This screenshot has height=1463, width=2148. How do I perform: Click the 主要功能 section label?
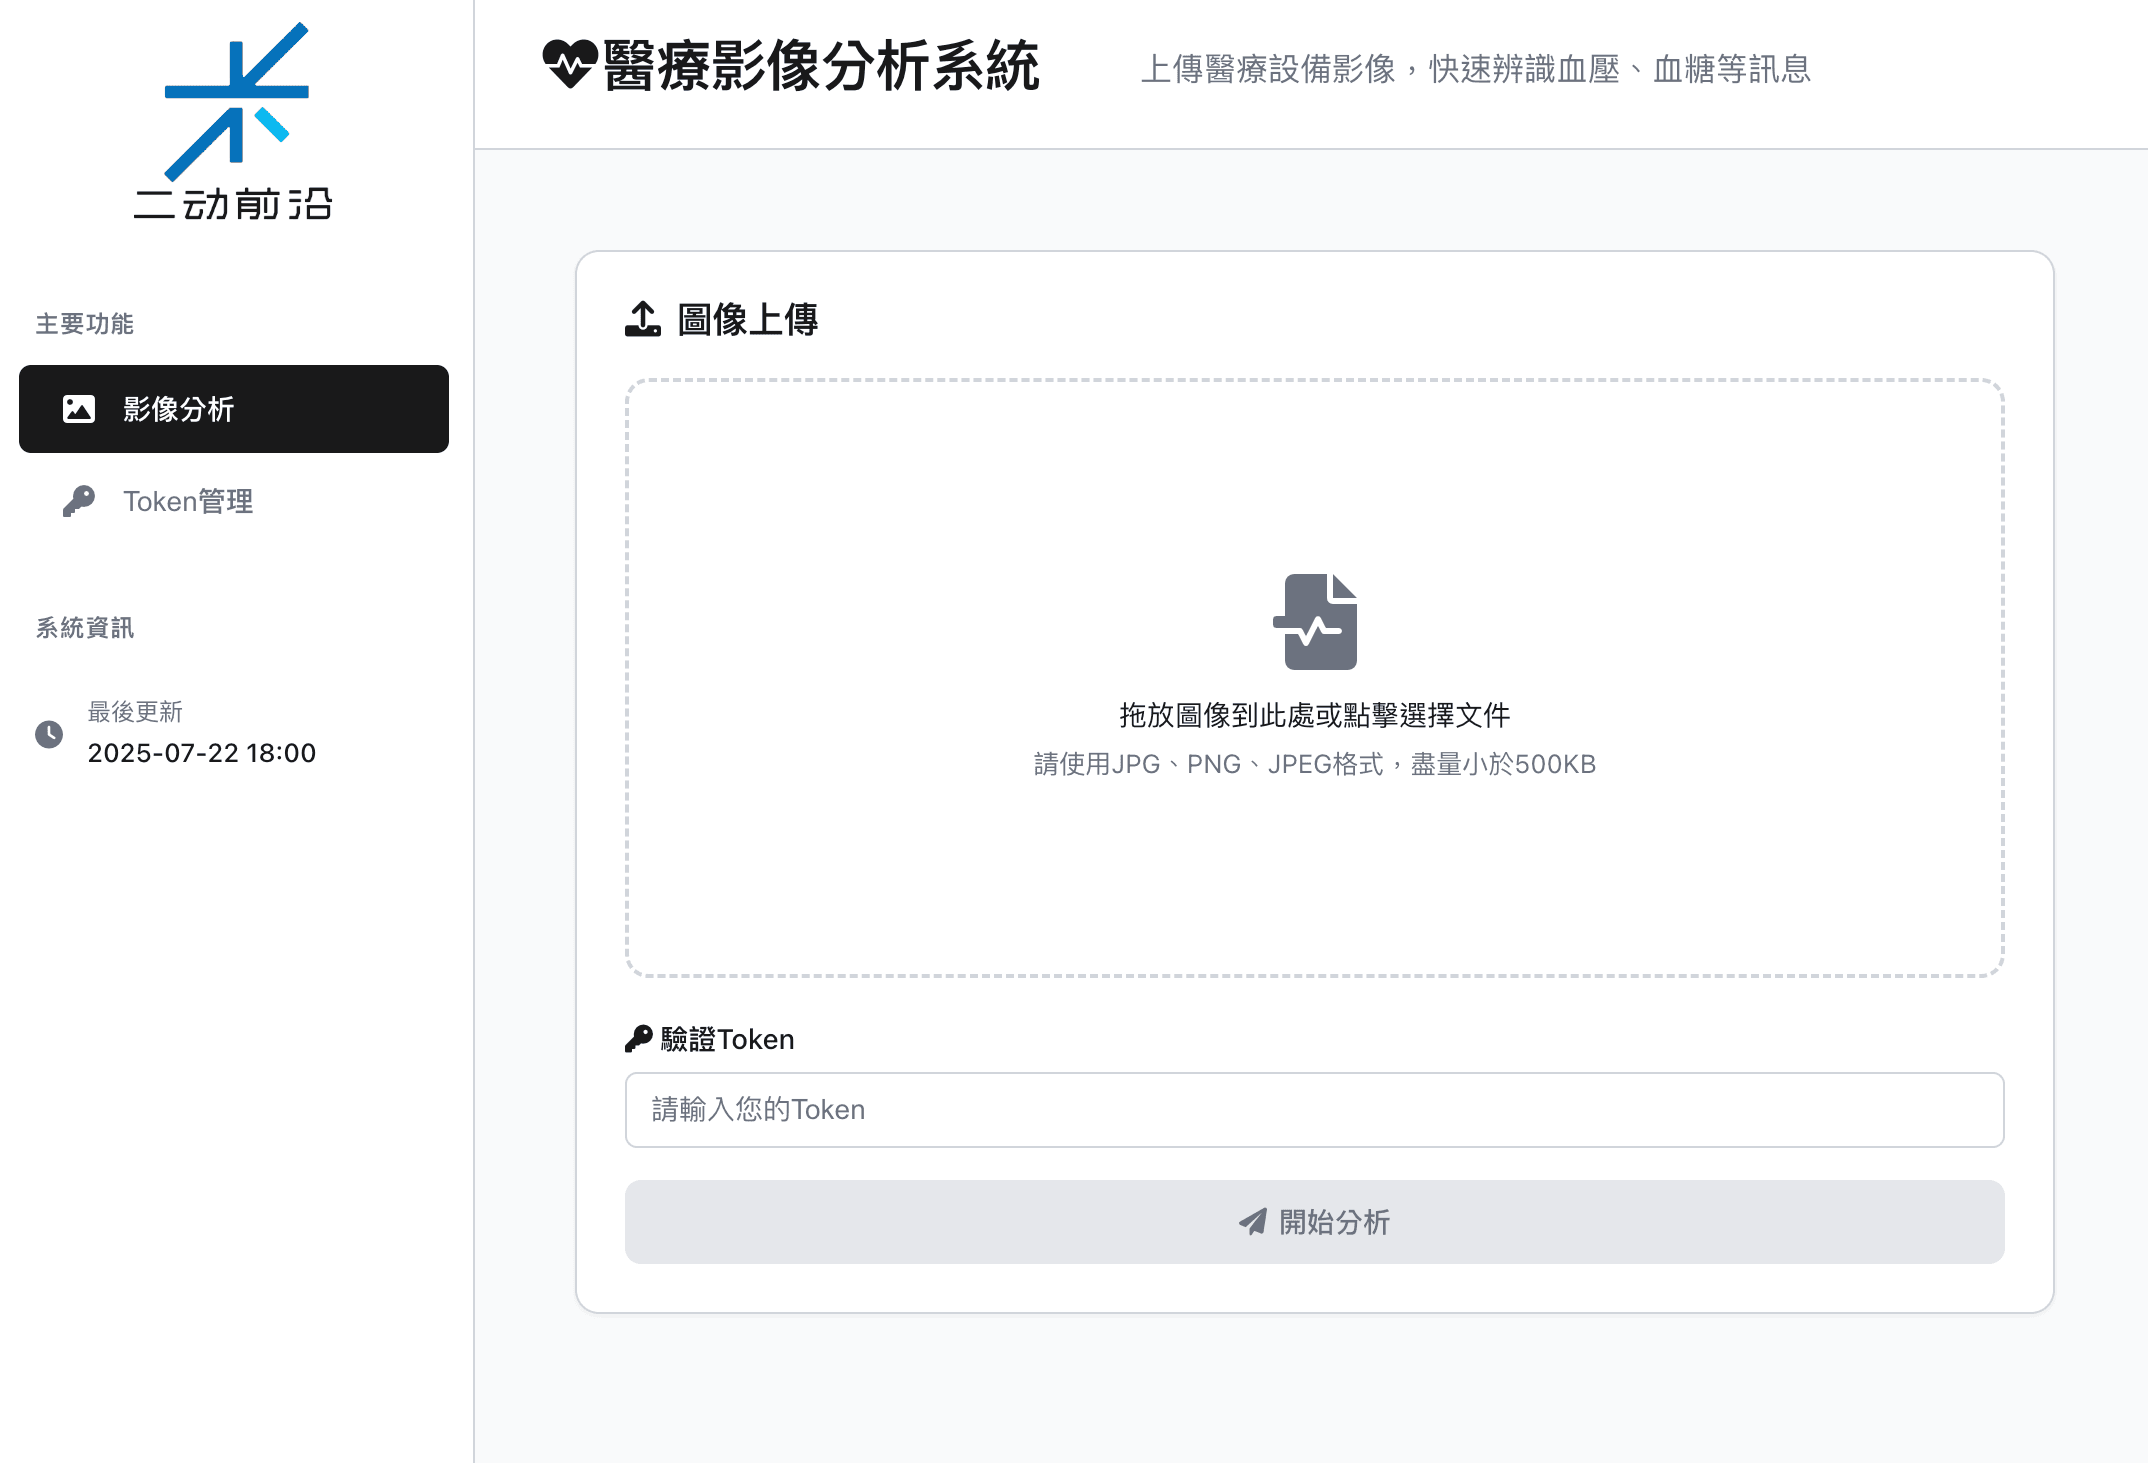tap(85, 324)
